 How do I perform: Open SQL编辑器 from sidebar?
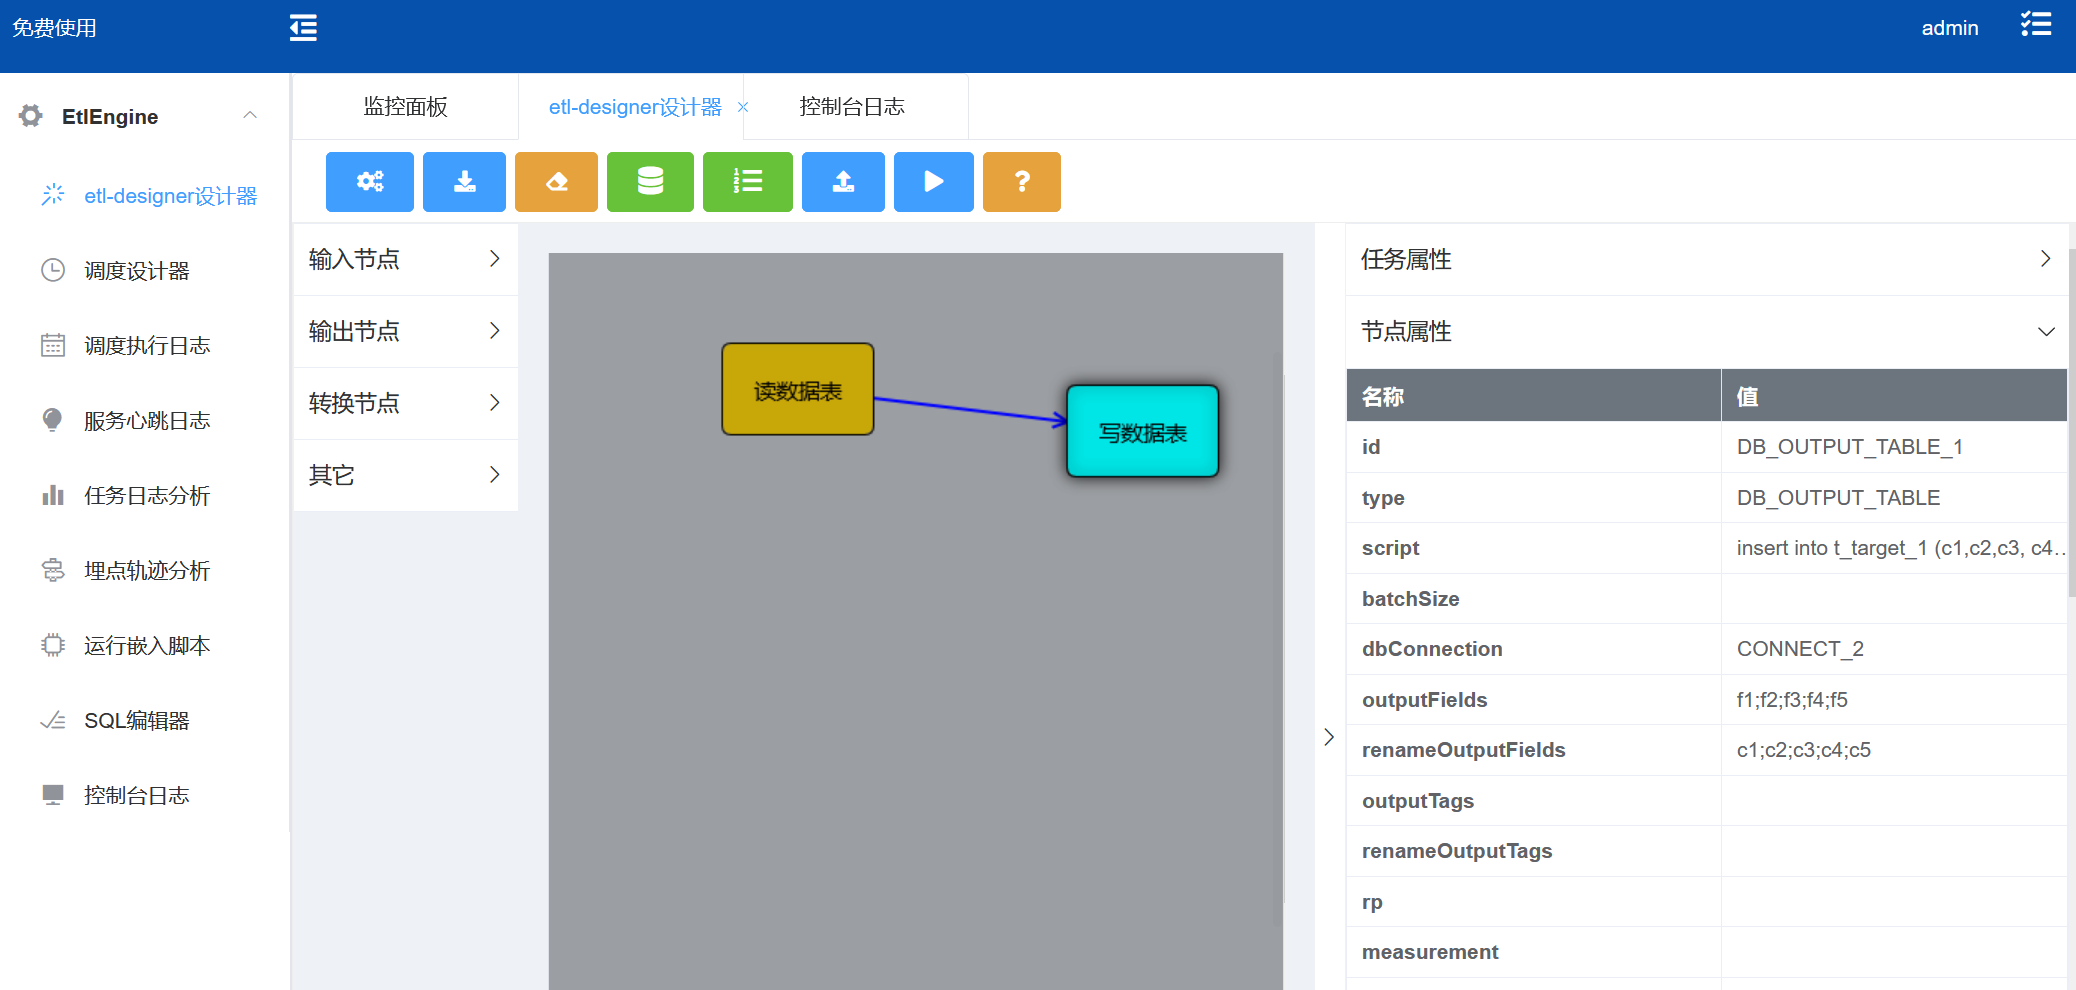click(x=137, y=720)
